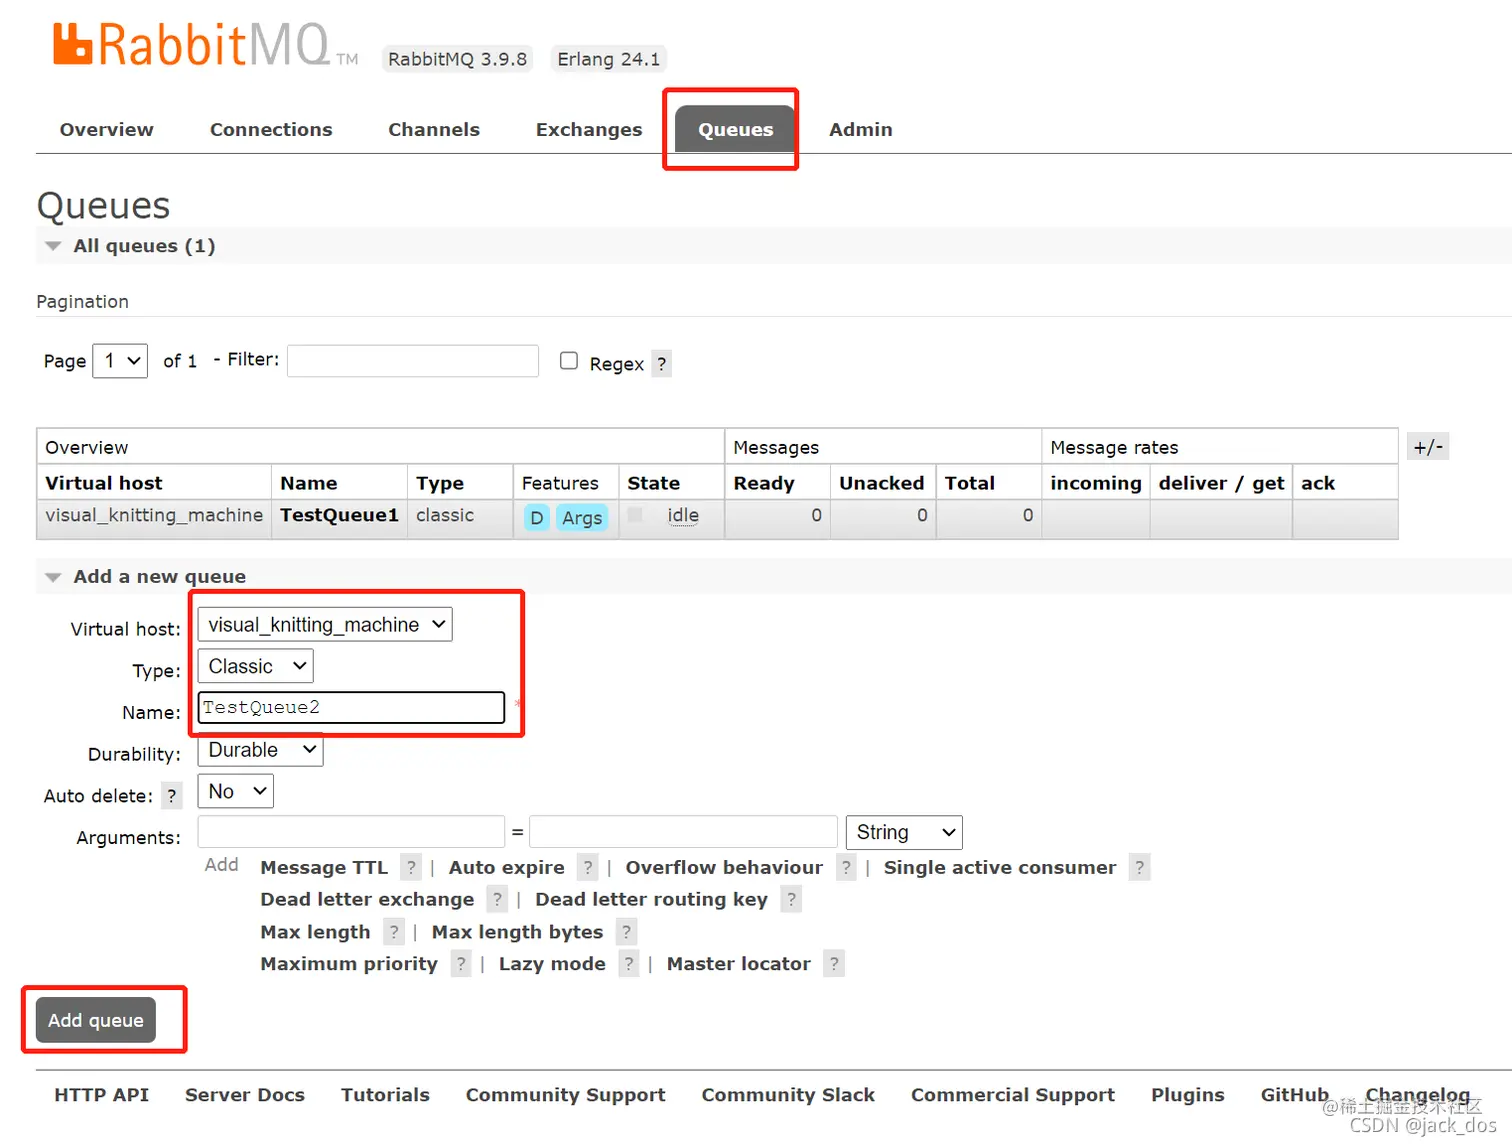The image size is (1512, 1146).
Task: Show Dead letter routing key help icon
Action: 791,899
